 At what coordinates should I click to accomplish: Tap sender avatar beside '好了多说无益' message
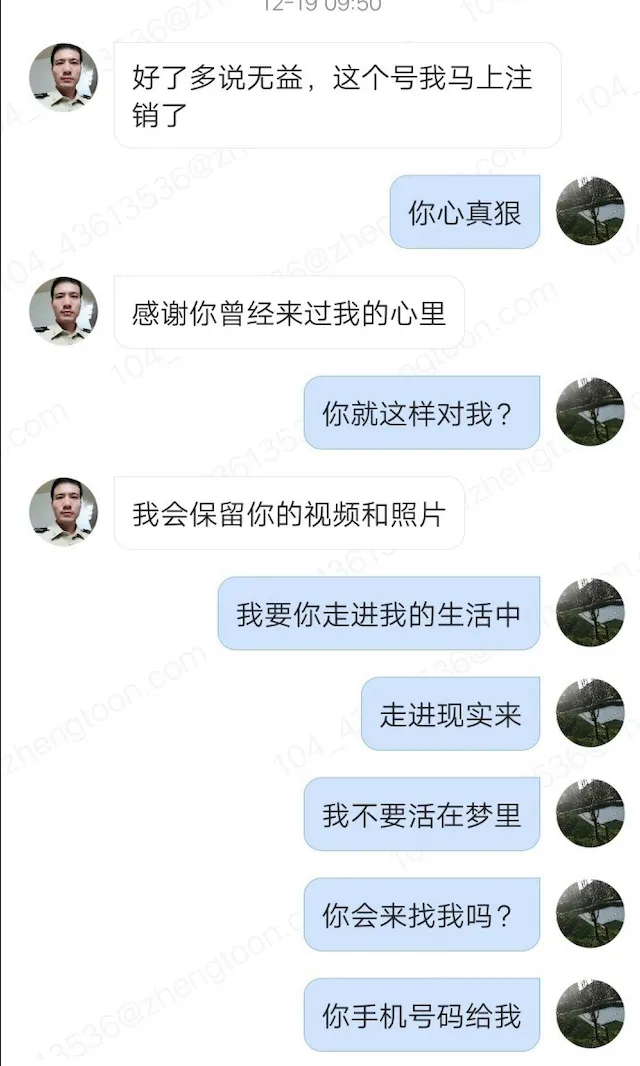[x=63, y=78]
